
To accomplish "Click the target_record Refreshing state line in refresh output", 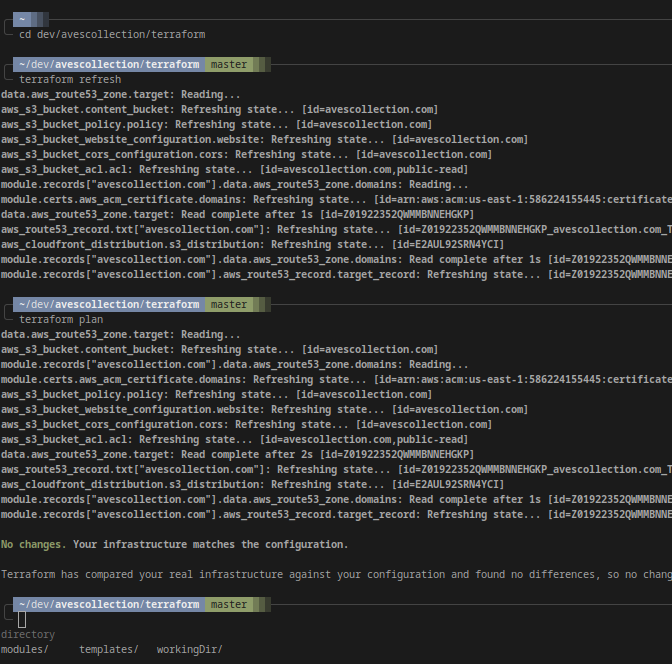I will (336, 274).
